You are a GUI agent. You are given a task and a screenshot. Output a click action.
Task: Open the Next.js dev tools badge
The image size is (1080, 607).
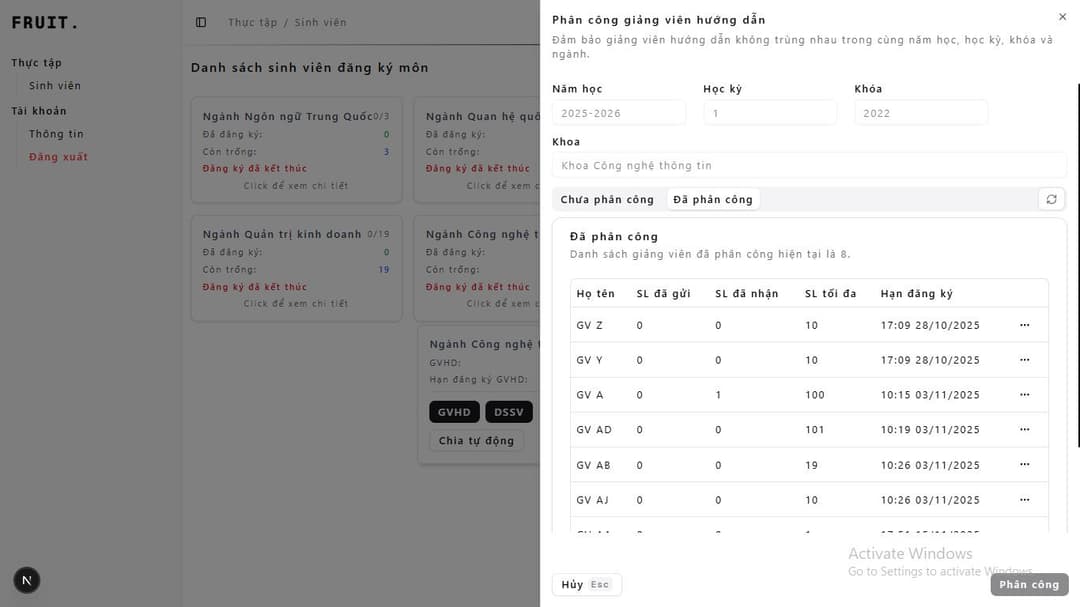coord(27,579)
